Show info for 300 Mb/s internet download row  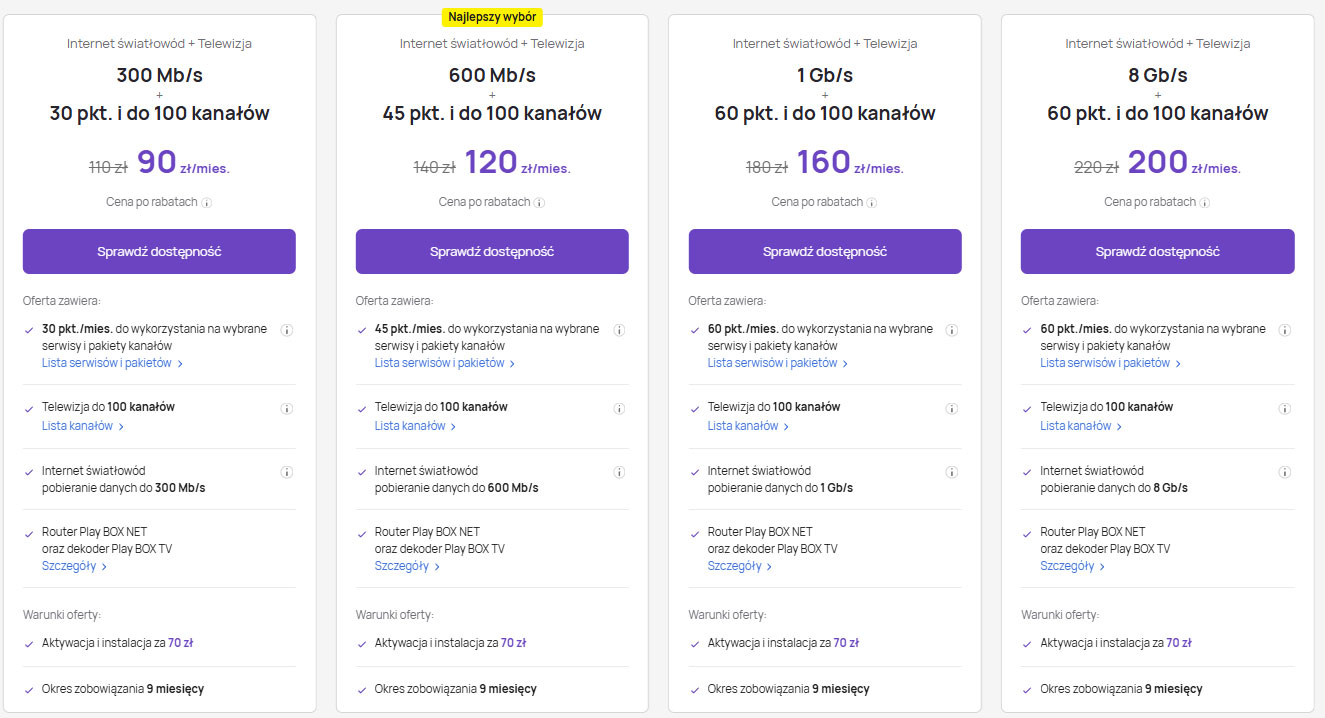pos(286,472)
